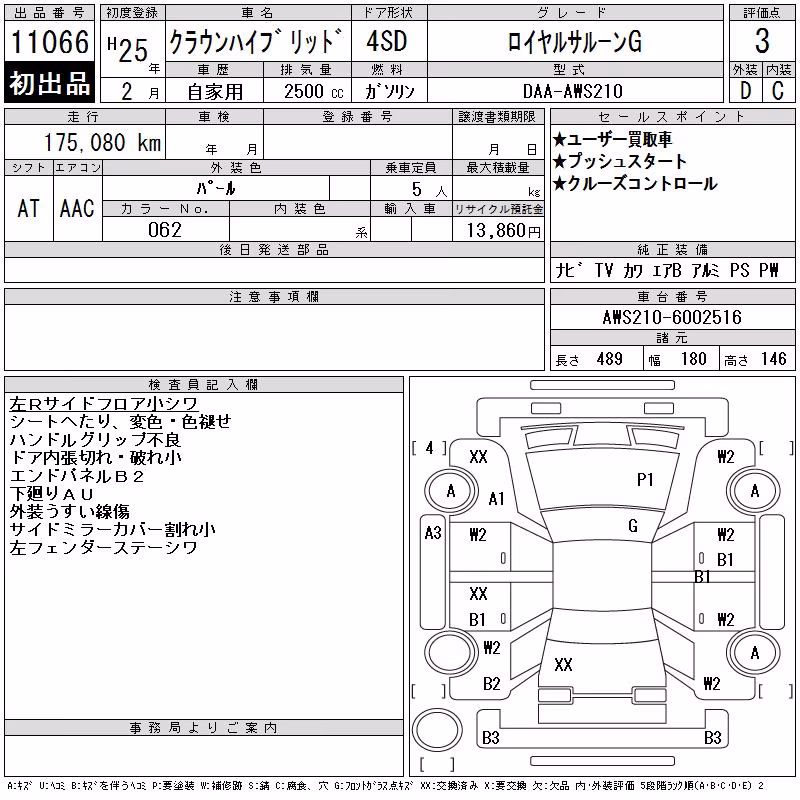Click chassis number AWS210-6002516
Image resolution: width=800 pixels, height=800 pixels.
click(672, 317)
